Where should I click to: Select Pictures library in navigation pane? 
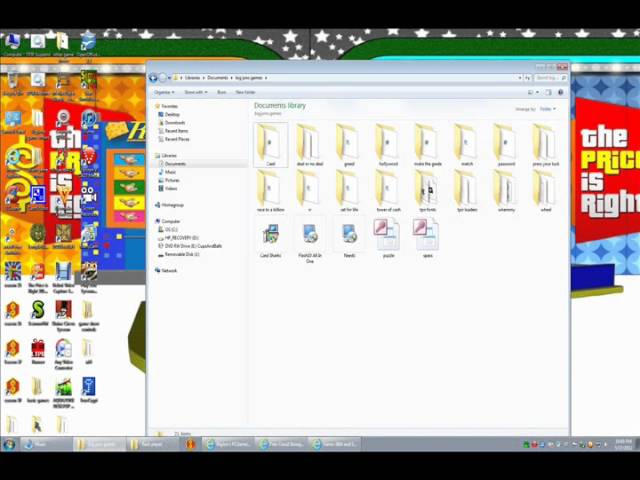pos(172,180)
